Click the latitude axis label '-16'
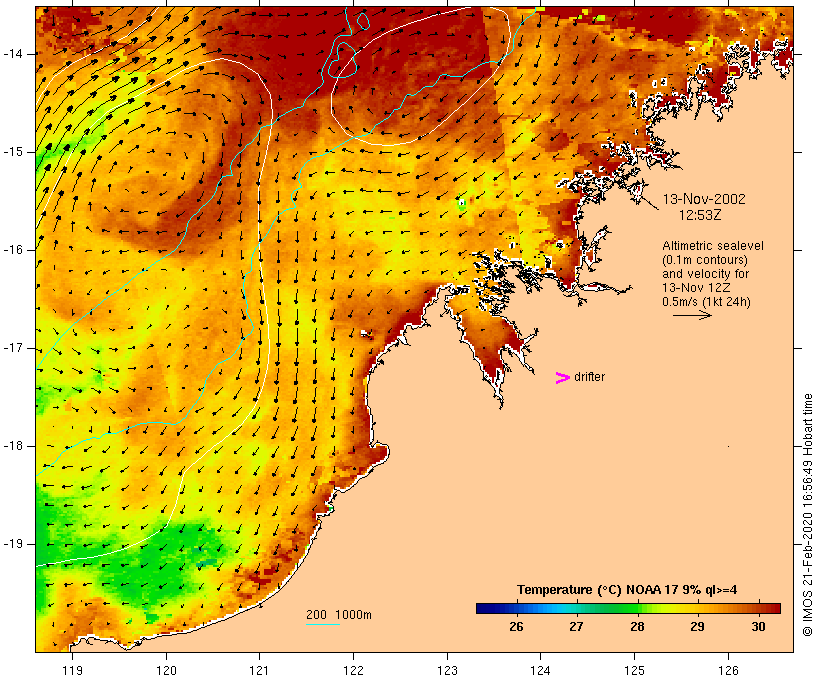The image size is (820, 680). coord(13,250)
